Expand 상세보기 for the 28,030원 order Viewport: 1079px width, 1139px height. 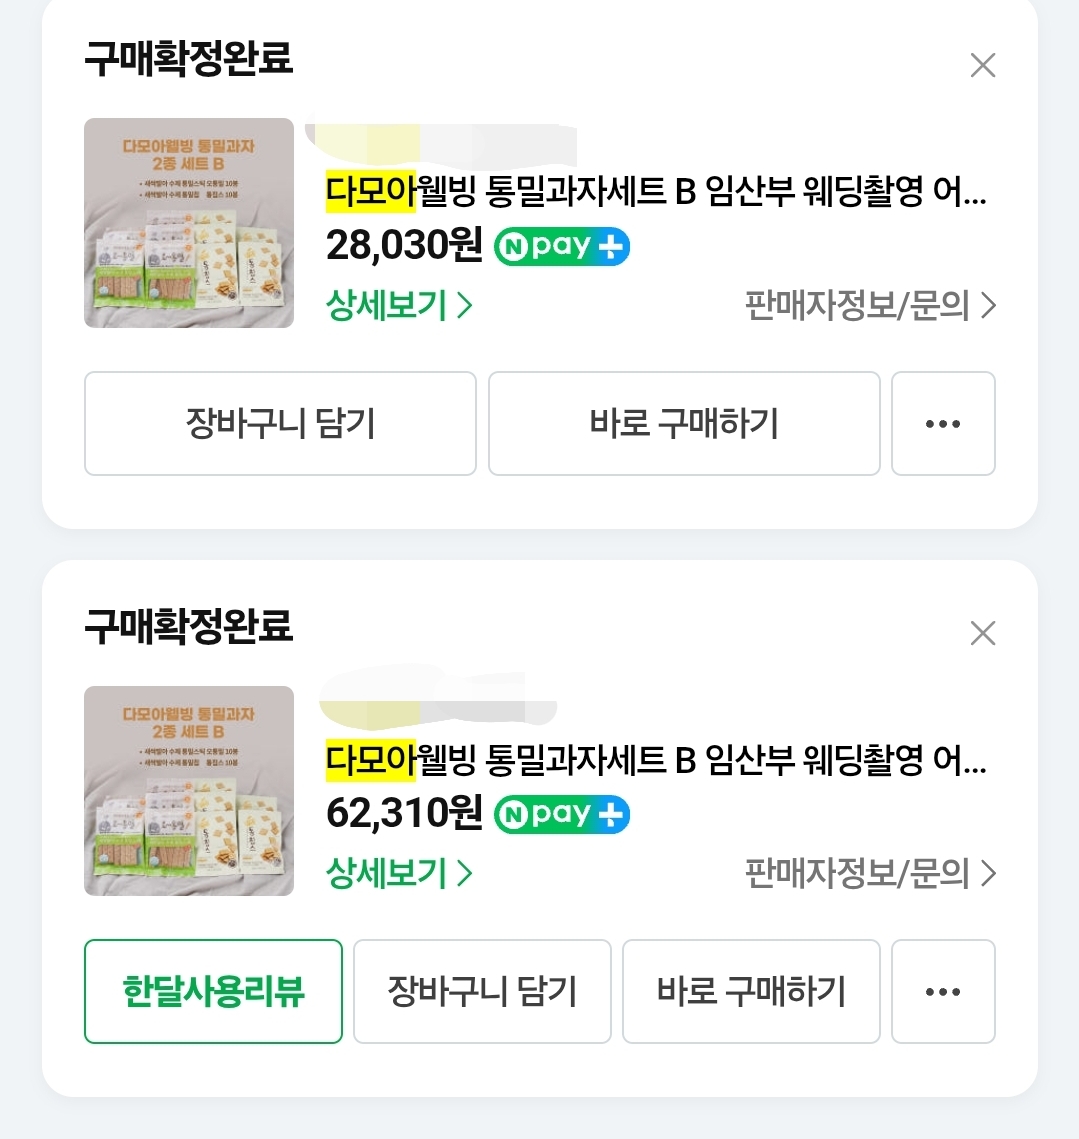pyautogui.click(x=399, y=305)
